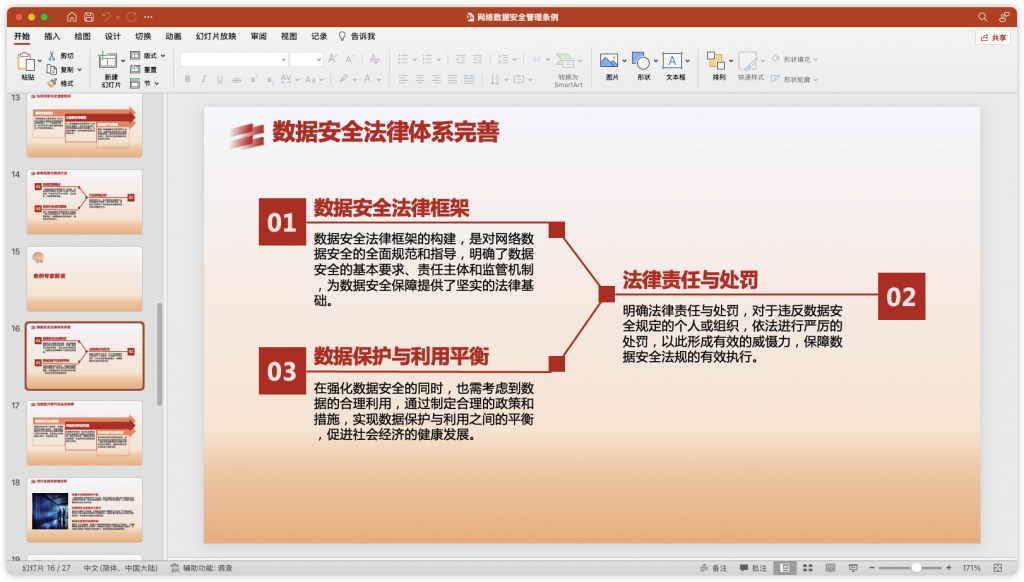Open the Shape Fill (形状填充) dropdown
1024x582 pixels.
pos(799,59)
